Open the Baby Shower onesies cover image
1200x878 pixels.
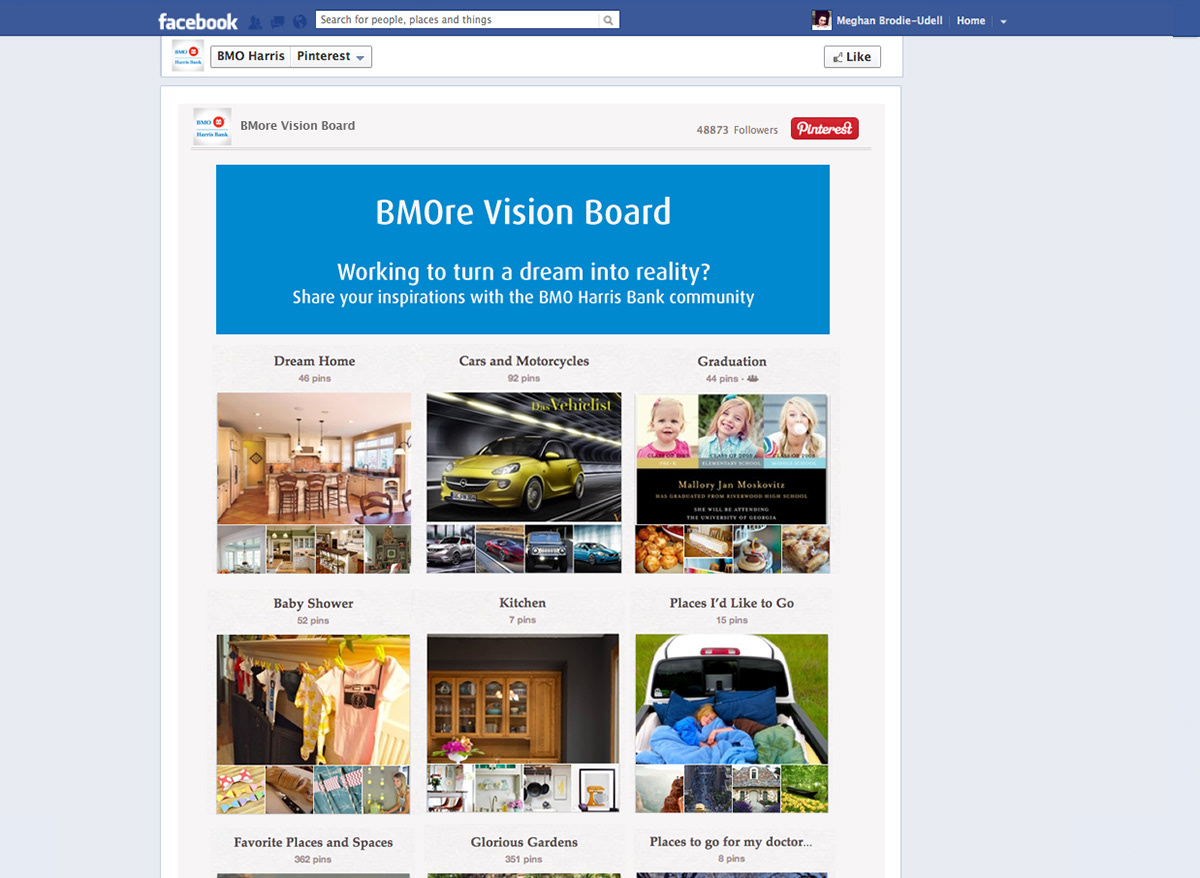pos(314,699)
